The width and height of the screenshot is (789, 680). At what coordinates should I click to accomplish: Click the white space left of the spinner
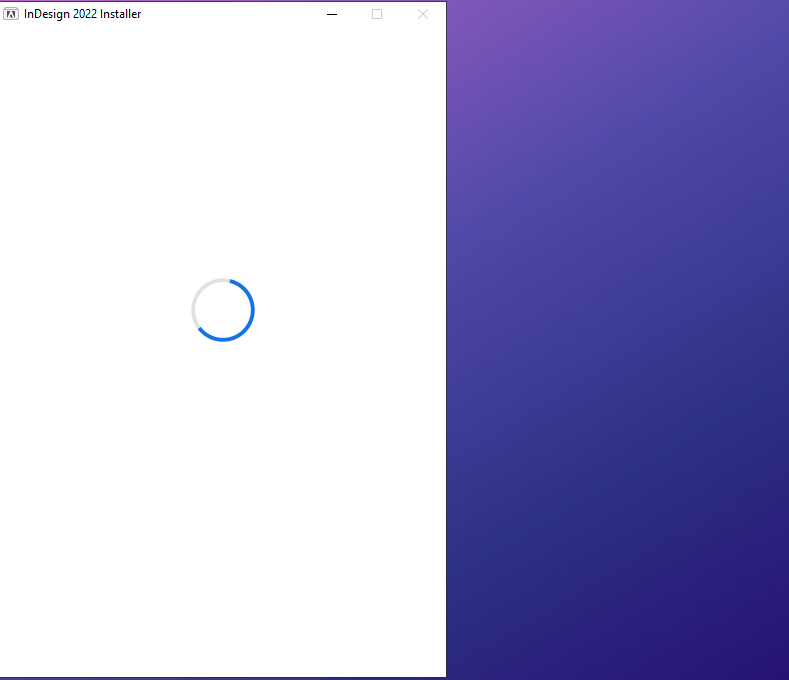pyautogui.click(x=90, y=310)
